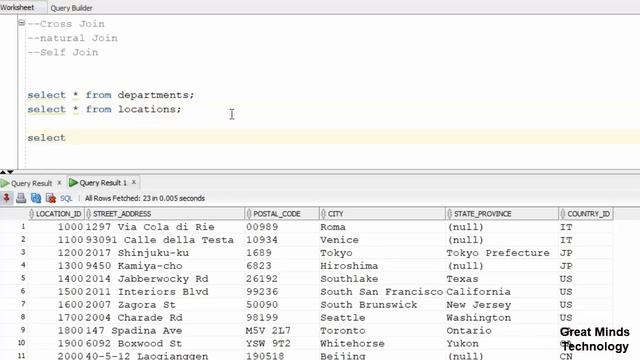Click the '--Self Join' comment
Image resolution: width=640 pixels, height=360 pixels.
[63, 53]
